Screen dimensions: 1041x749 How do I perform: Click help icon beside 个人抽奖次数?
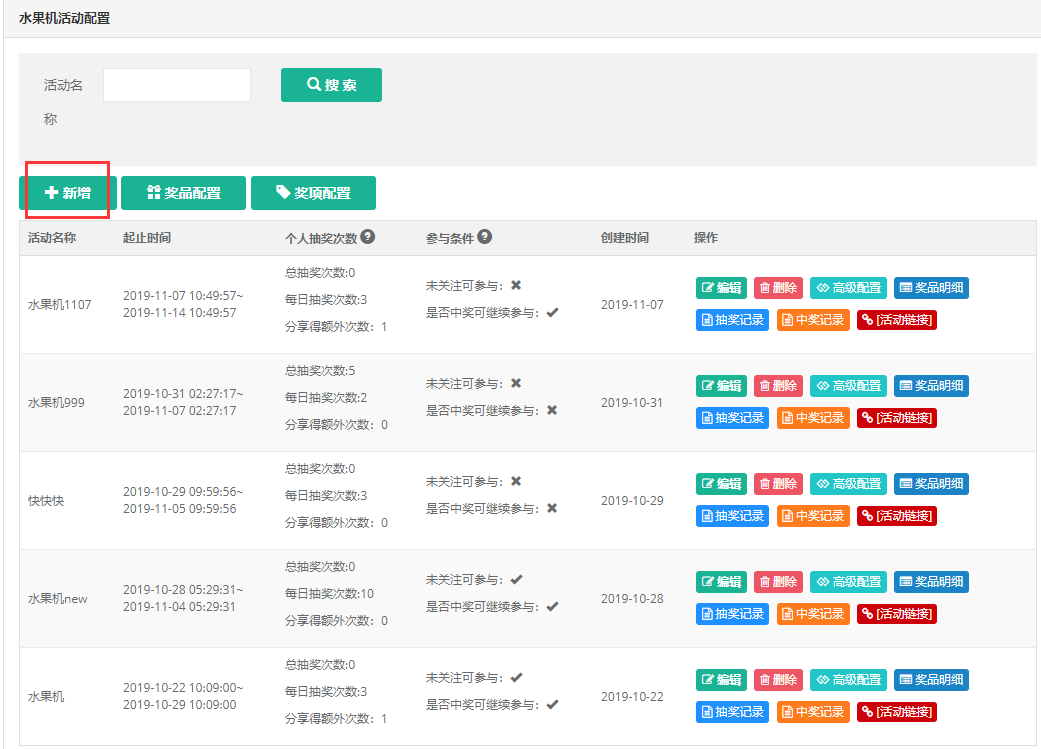(368, 236)
